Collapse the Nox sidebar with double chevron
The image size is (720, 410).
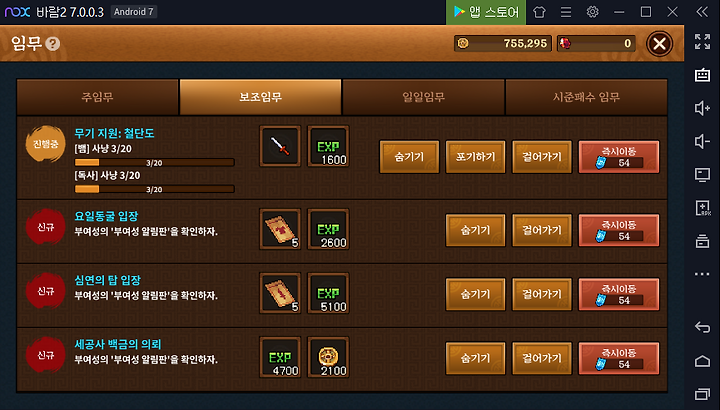pyautogui.click(x=702, y=11)
